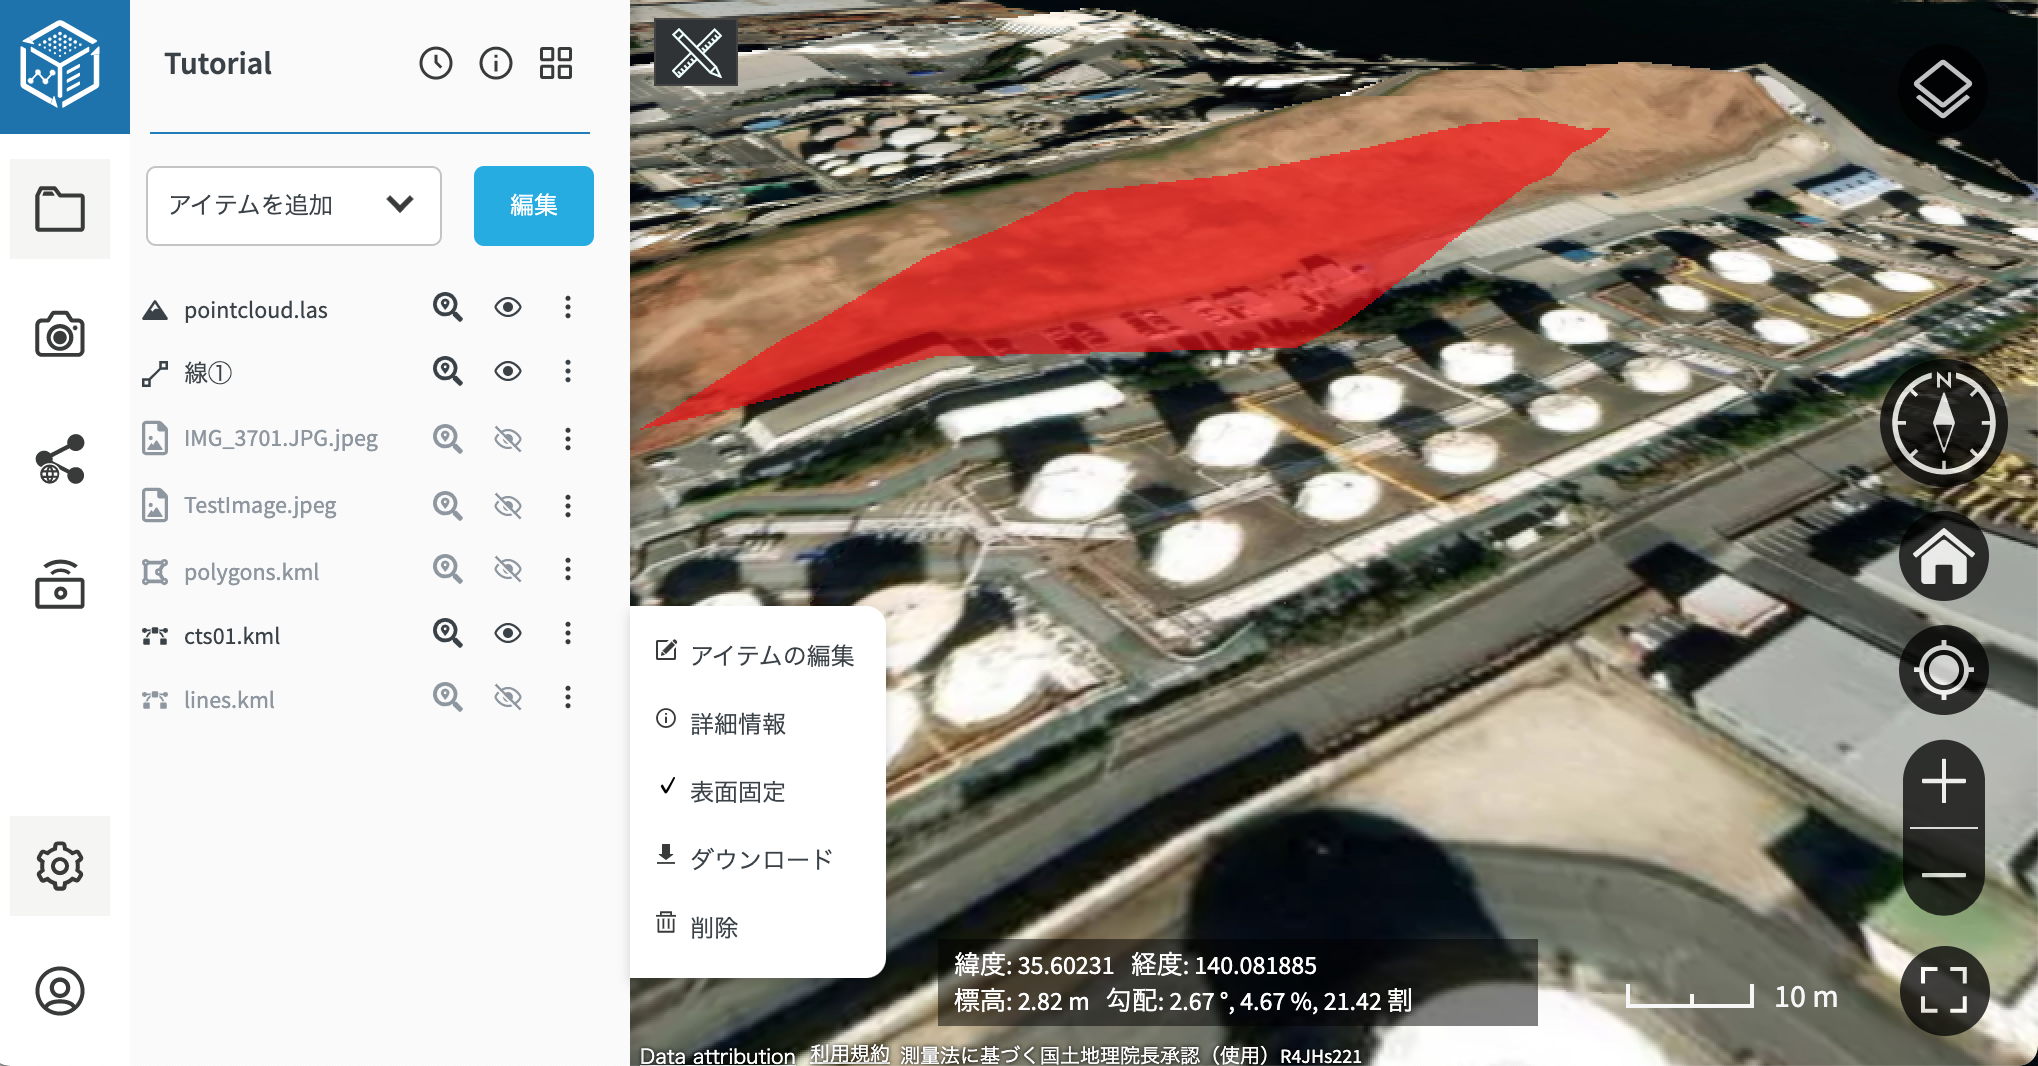Select the measurement tool on the map
Screen dimensions: 2038x1066
(x=696, y=52)
